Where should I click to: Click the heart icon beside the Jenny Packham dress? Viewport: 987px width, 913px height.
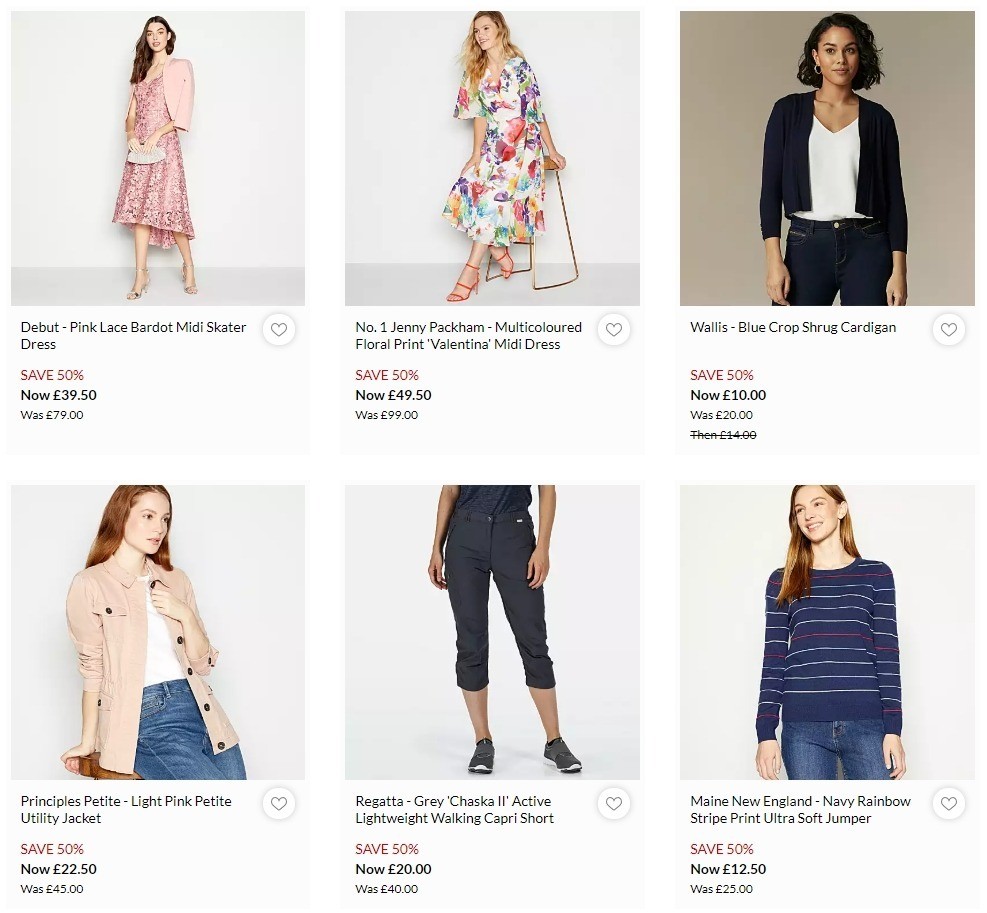(614, 330)
